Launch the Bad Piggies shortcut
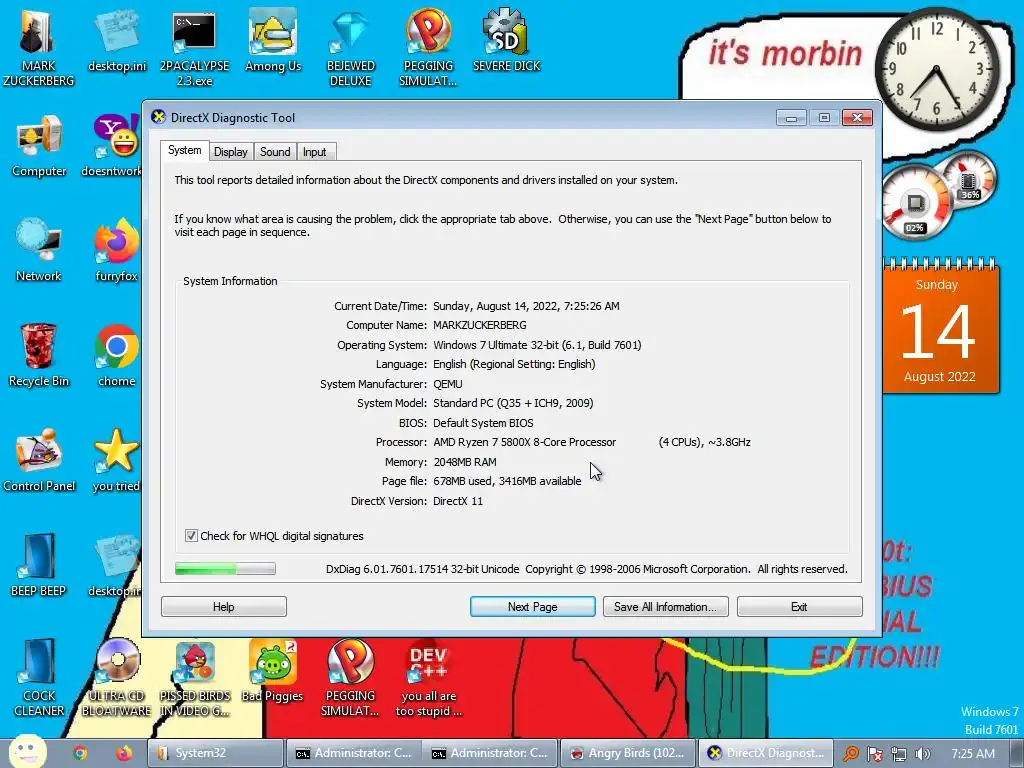 (272, 671)
